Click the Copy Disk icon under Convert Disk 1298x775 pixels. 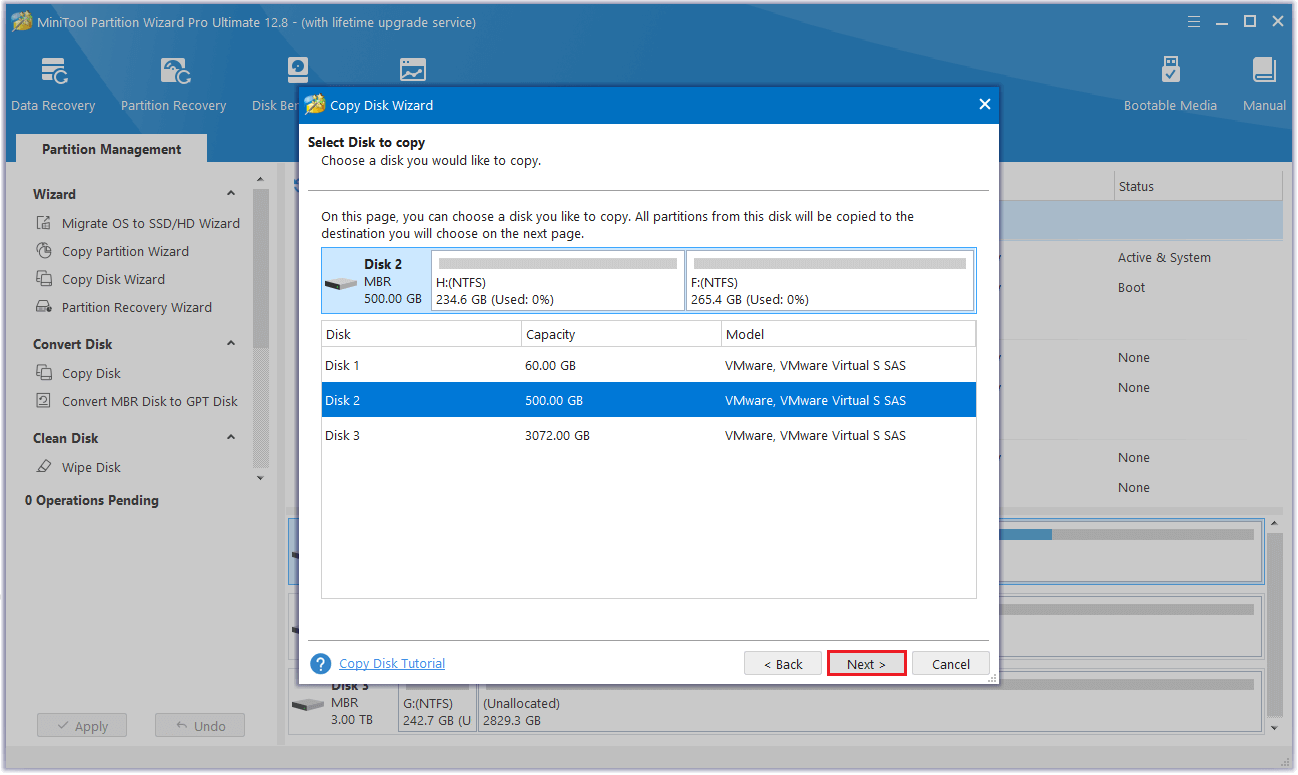(44, 373)
